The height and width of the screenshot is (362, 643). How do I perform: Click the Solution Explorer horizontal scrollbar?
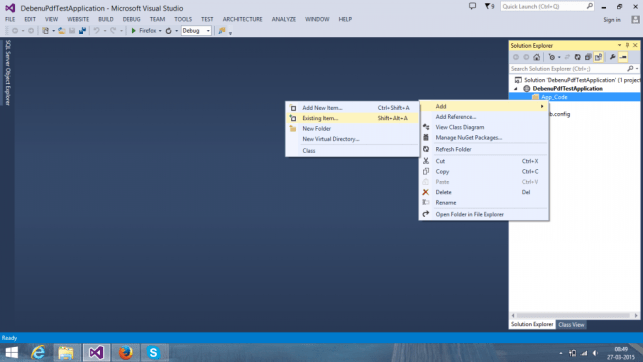(x=574, y=316)
